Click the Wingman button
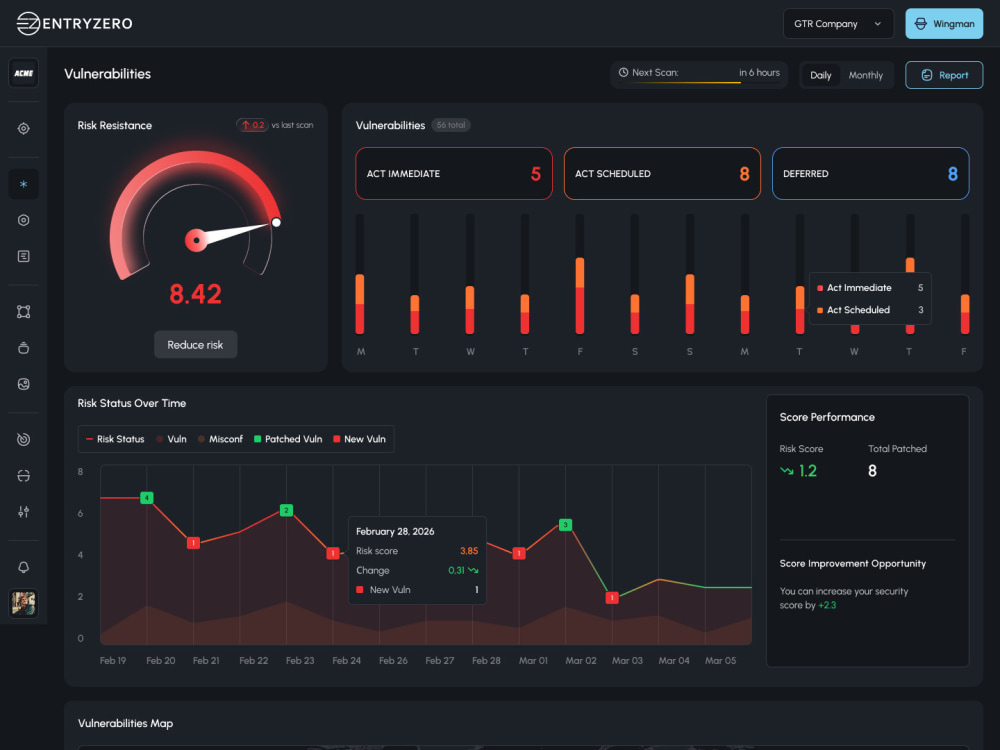The width and height of the screenshot is (1000, 750). (944, 24)
